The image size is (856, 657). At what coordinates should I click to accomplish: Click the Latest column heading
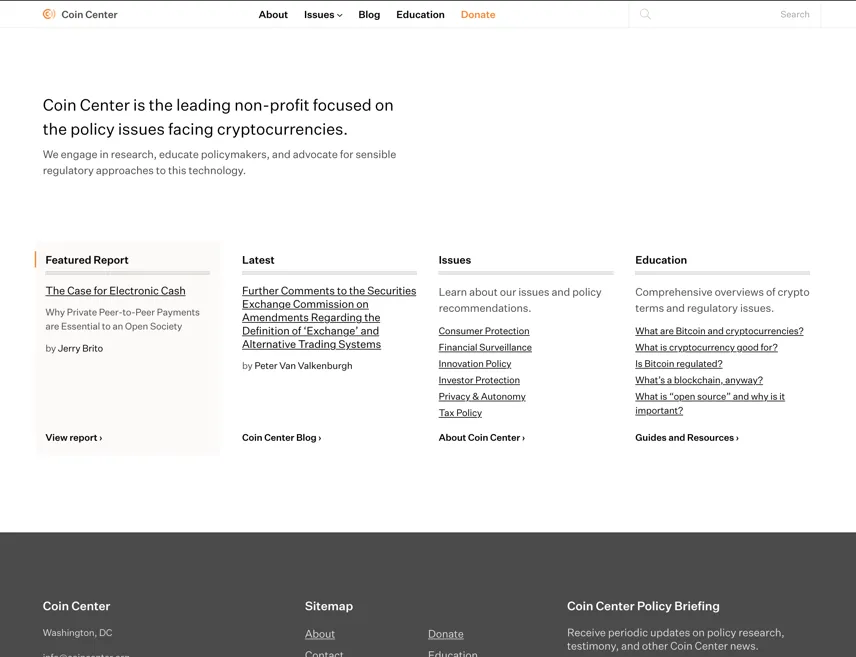(258, 260)
